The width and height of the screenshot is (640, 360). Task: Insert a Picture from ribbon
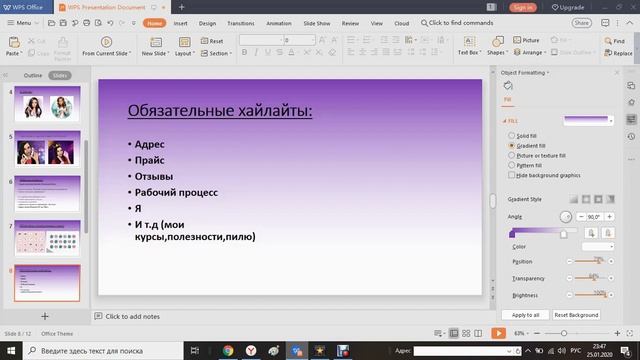pyautogui.click(x=527, y=40)
